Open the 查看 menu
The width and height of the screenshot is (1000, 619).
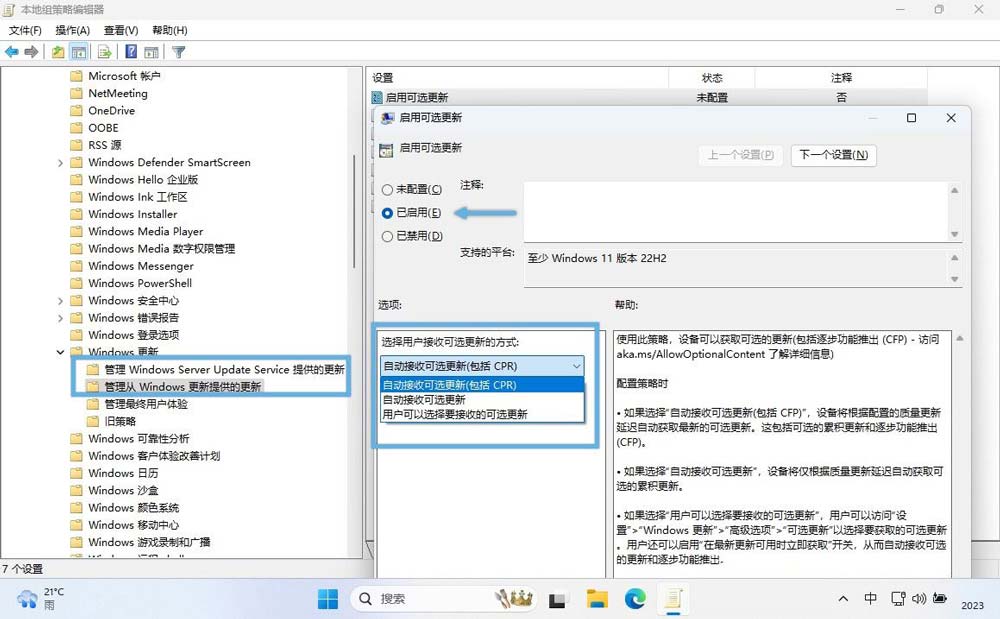coord(118,30)
